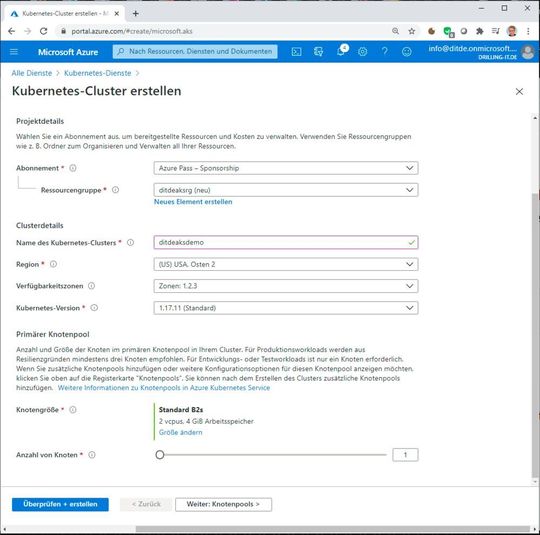Open the browser zoom indicator
Viewport: 540px width, 535px height.
395,31
